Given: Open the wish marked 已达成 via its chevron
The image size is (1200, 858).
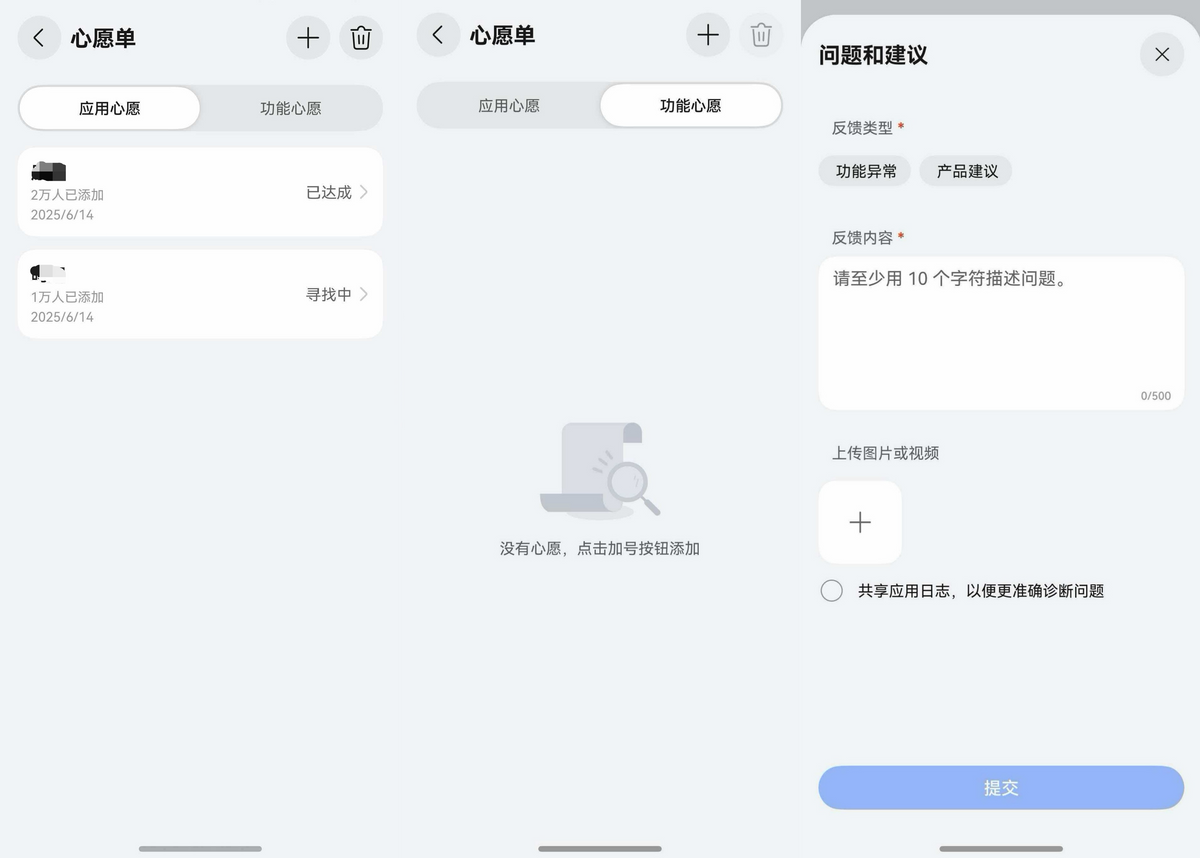Looking at the screenshot, I should (x=364, y=192).
